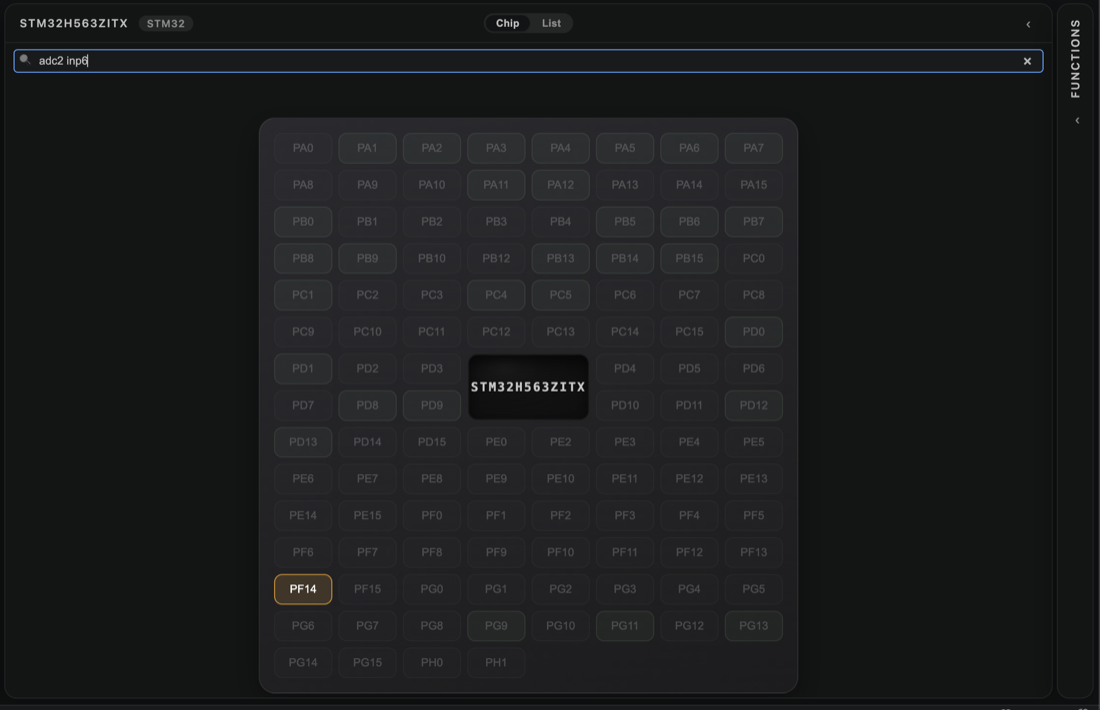Select pin PC13
Screen dimensions: 1100x710
(561, 332)
